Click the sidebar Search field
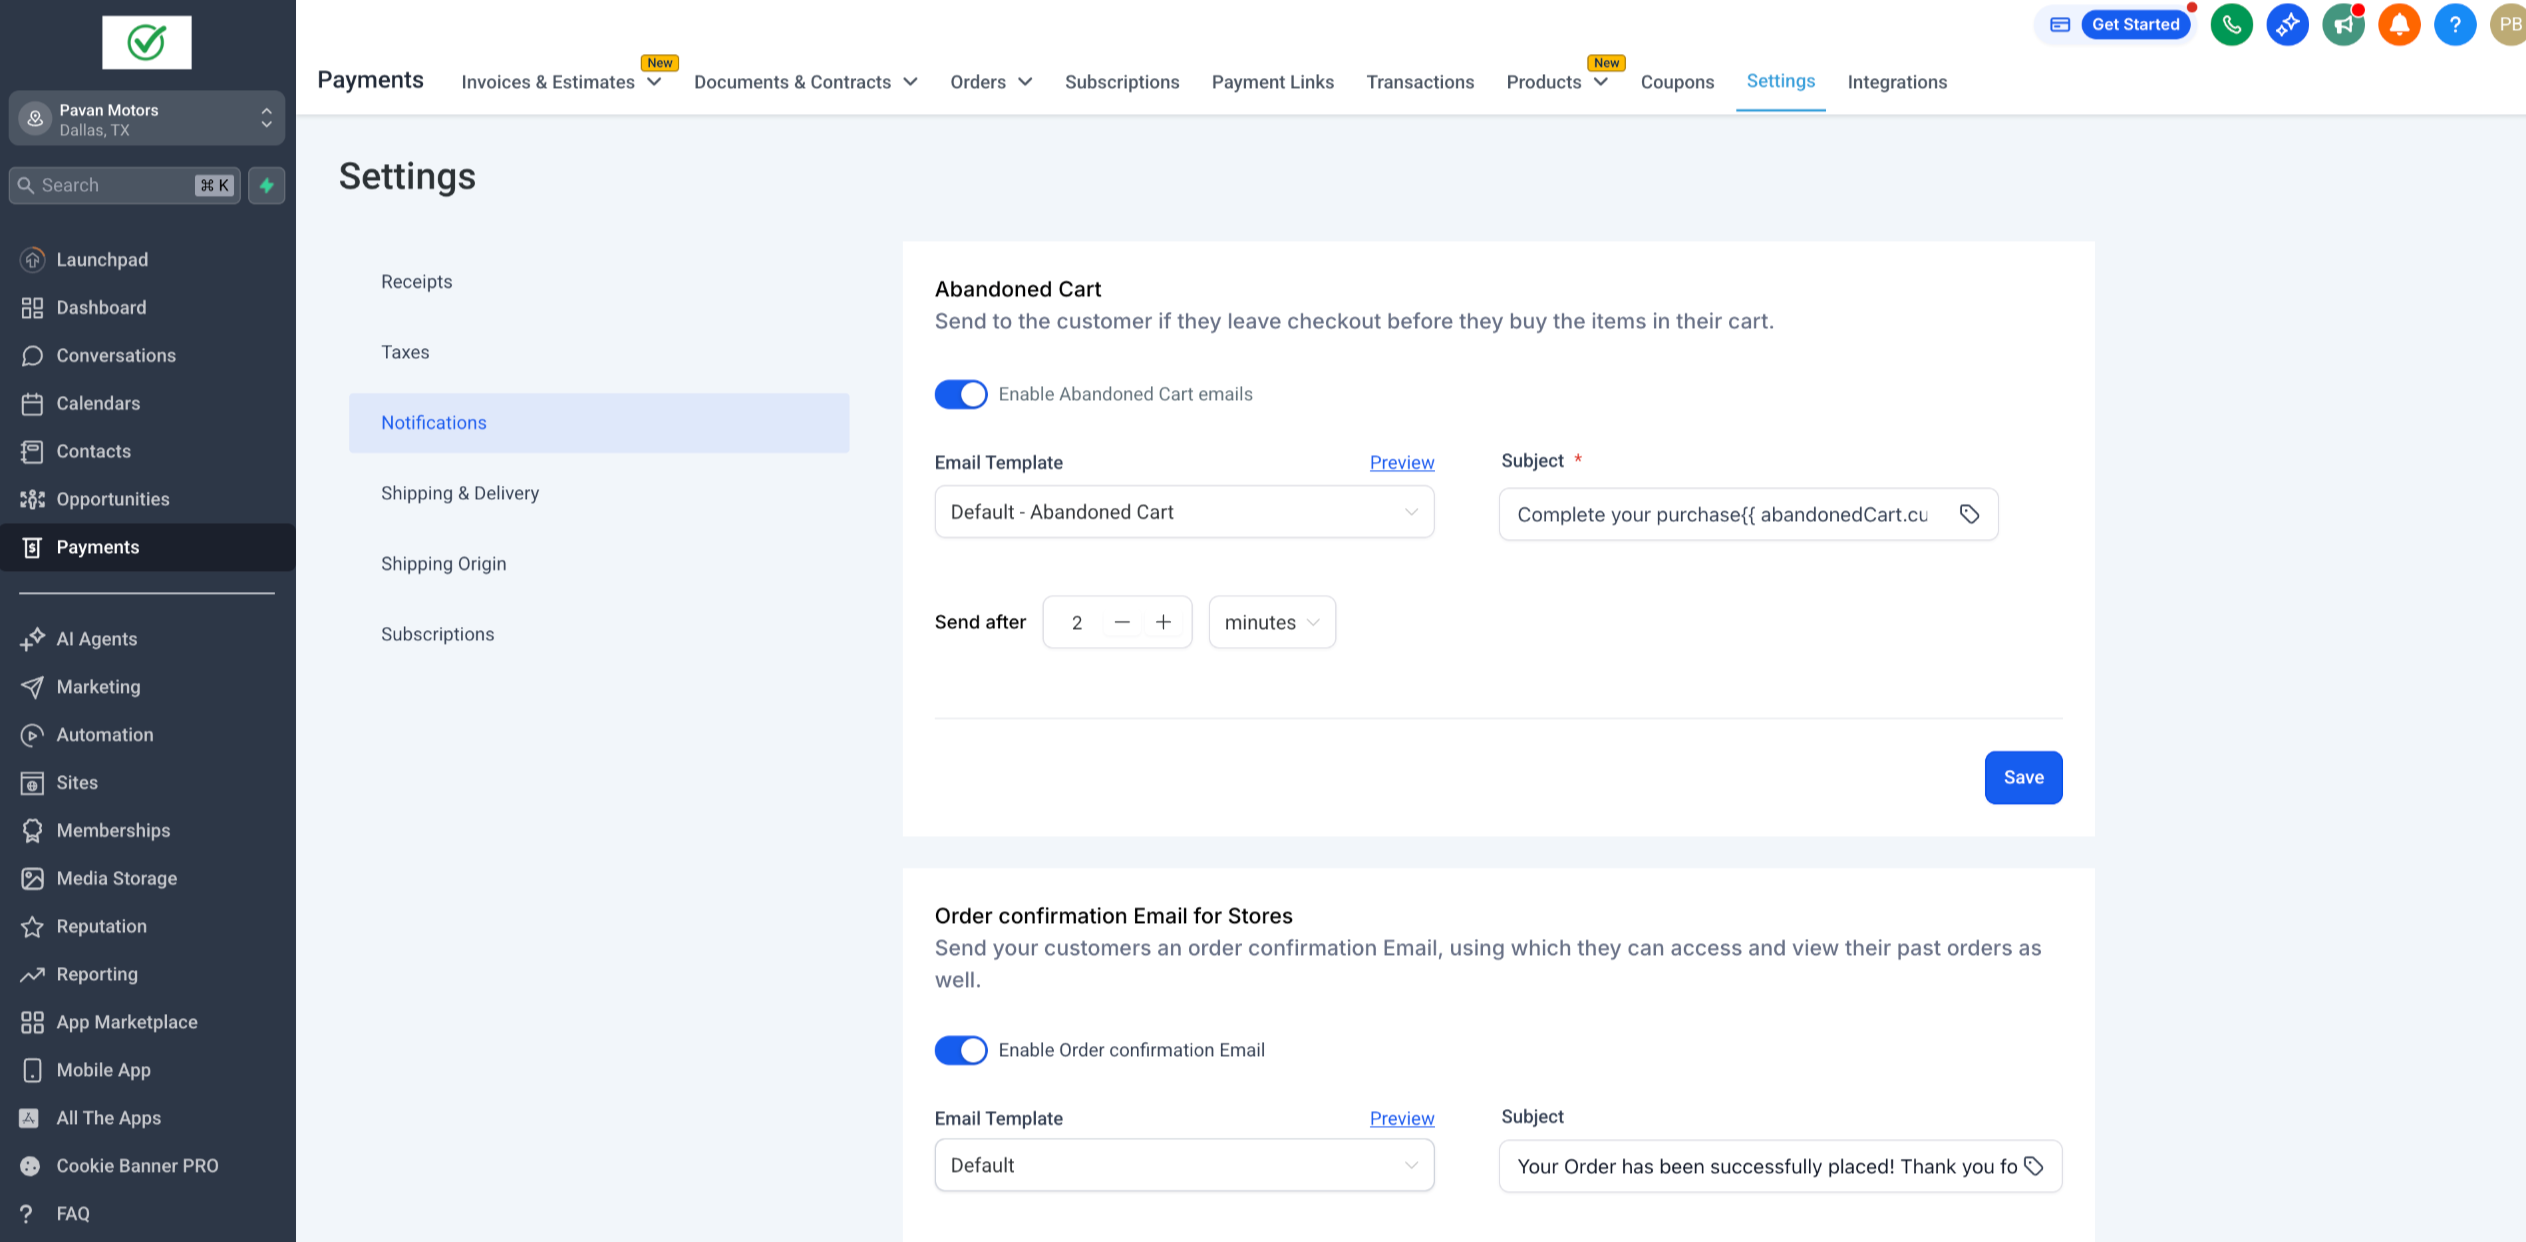Image resolution: width=2526 pixels, height=1242 pixels. coord(115,185)
